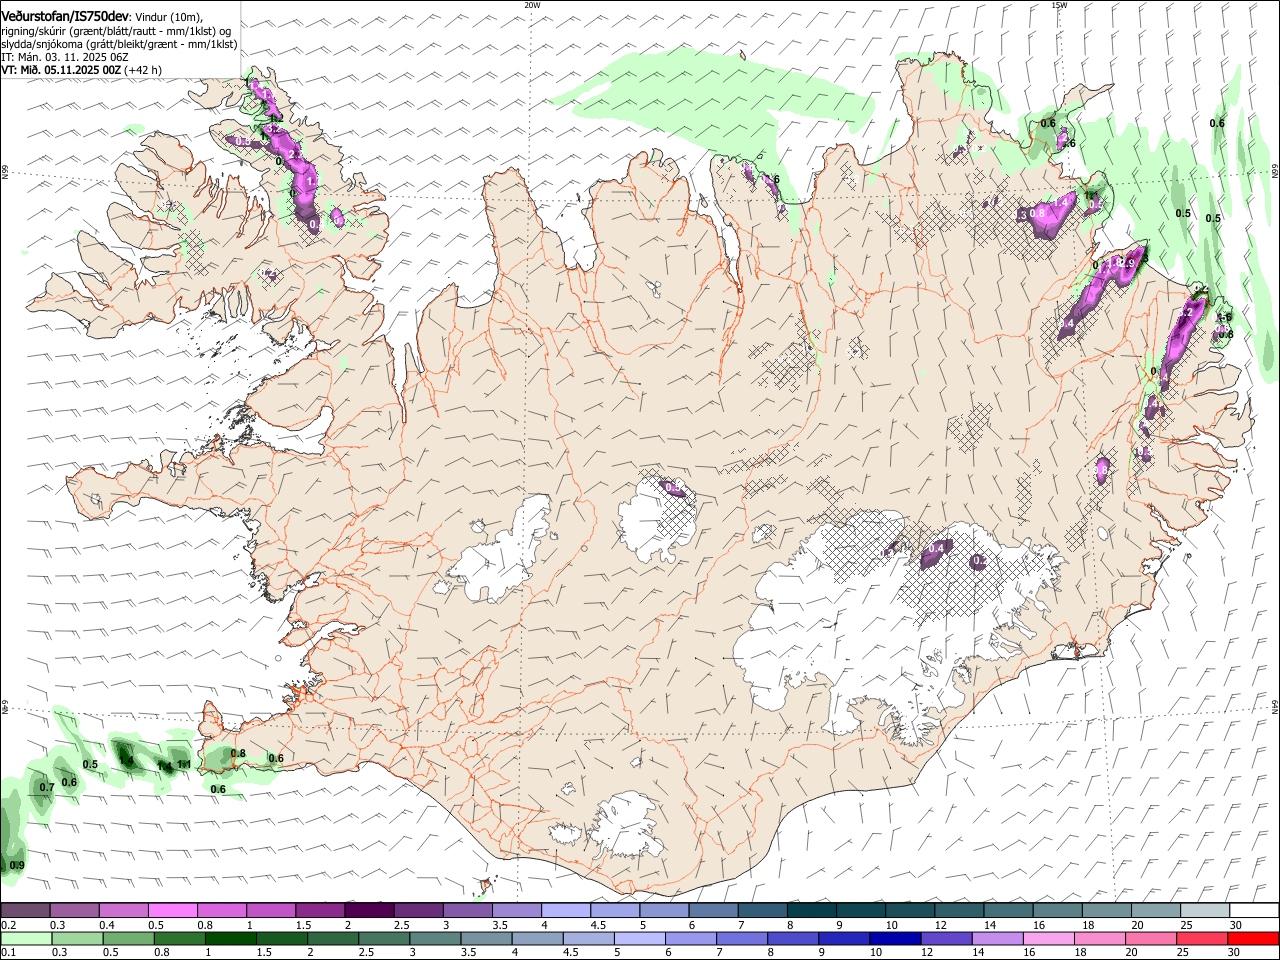This screenshot has height=960, width=1280.
Task: Select pale grey upper legend swatch 25–30
Action: click(x=1203, y=910)
